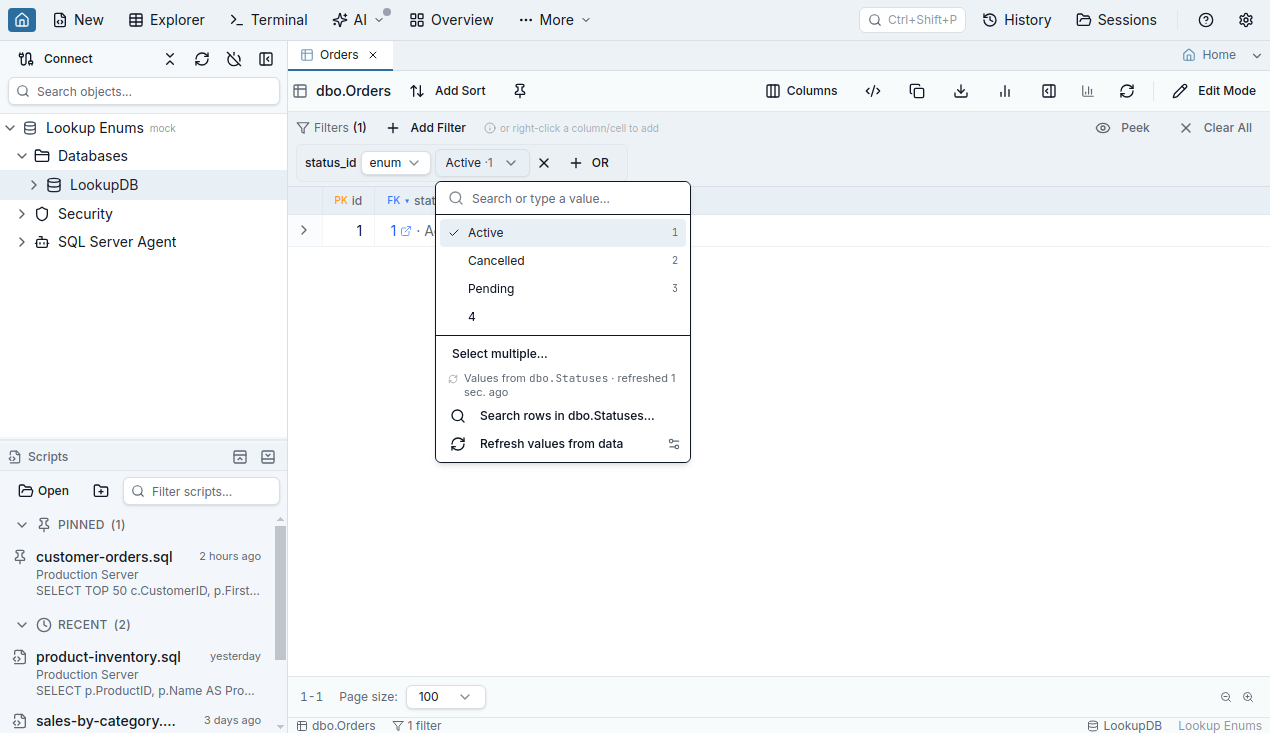This screenshot has width=1270, height=733.
Task: Open the Page size dropdown
Action: (446, 697)
